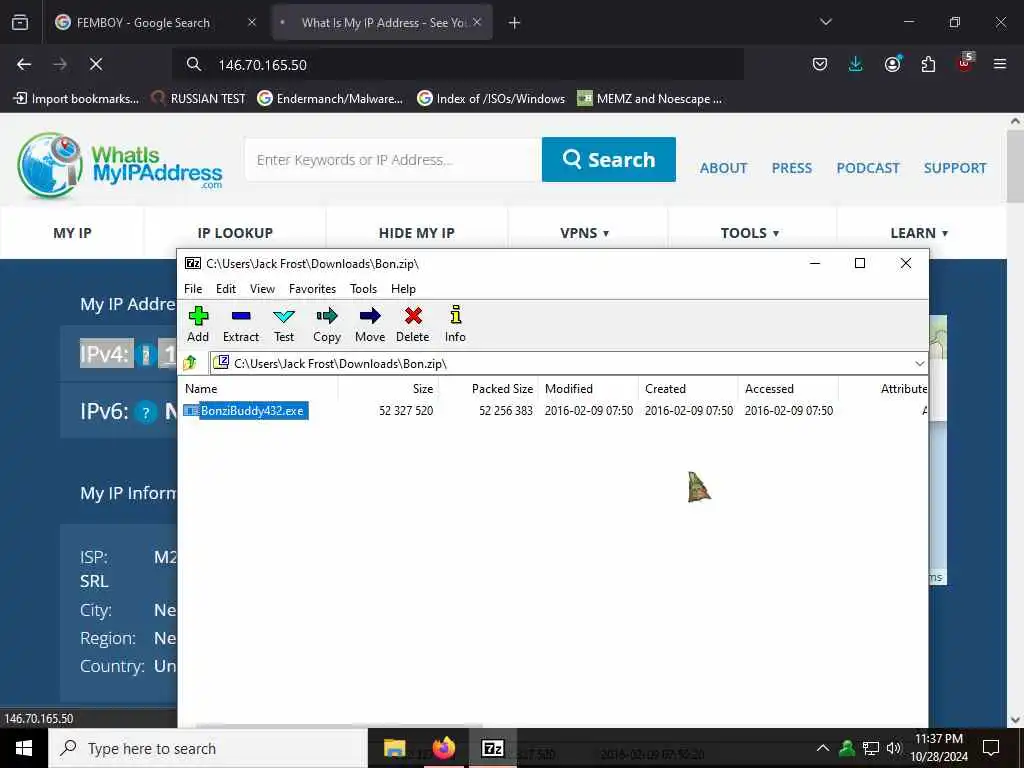1024x768 pixels.
Task: Click the WhatIsMyIPAddress logo
Action: click(120, 165)
